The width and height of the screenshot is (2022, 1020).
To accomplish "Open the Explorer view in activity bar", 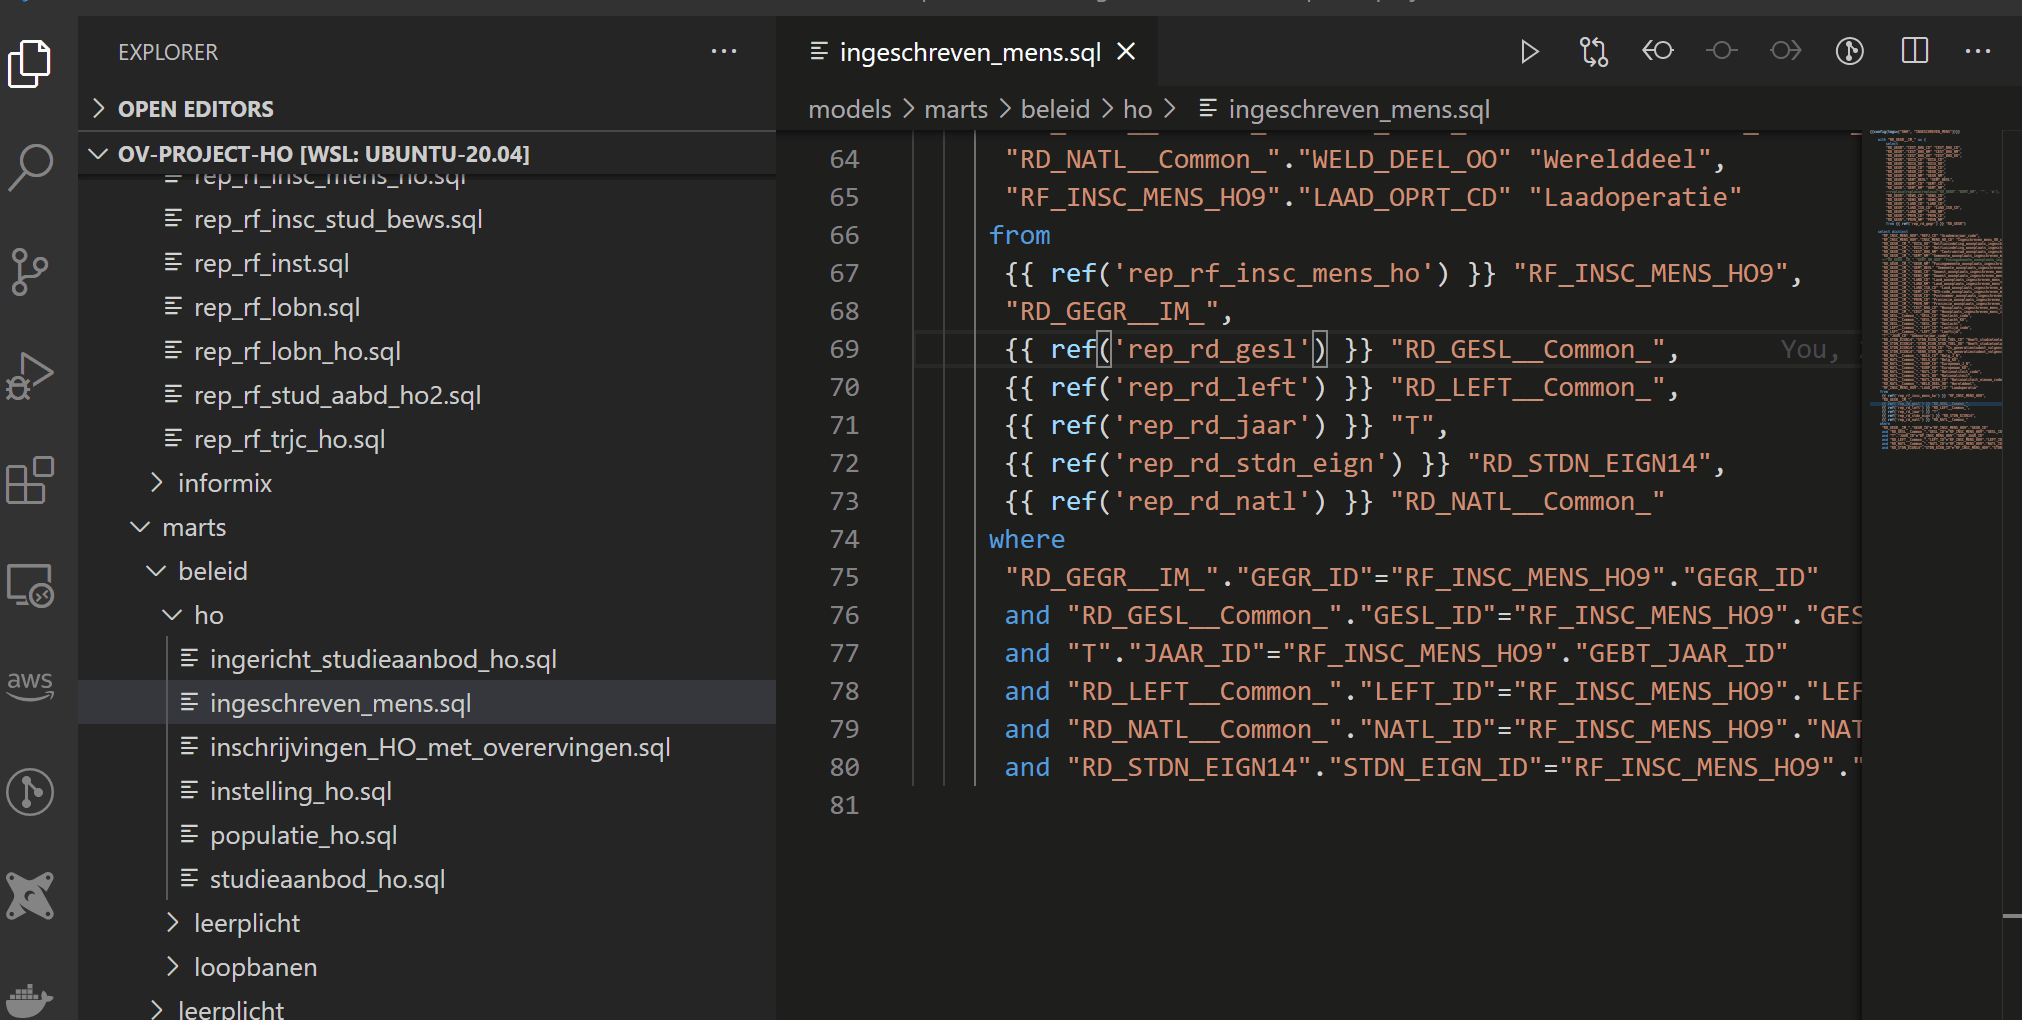I will point(30,64).
